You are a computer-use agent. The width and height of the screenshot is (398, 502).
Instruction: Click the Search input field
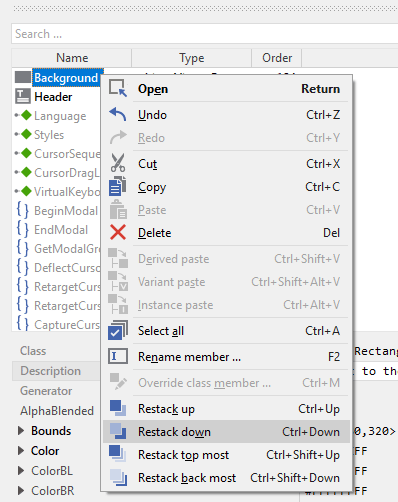pyautogui.click(x=205, y=33)
